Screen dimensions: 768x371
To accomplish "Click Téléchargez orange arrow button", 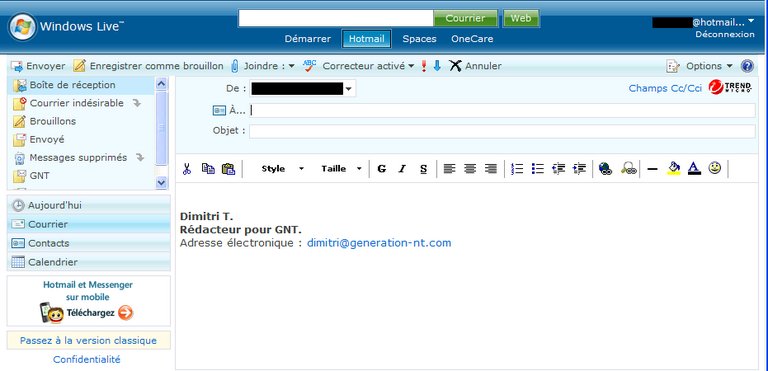I will click(125, 313).
